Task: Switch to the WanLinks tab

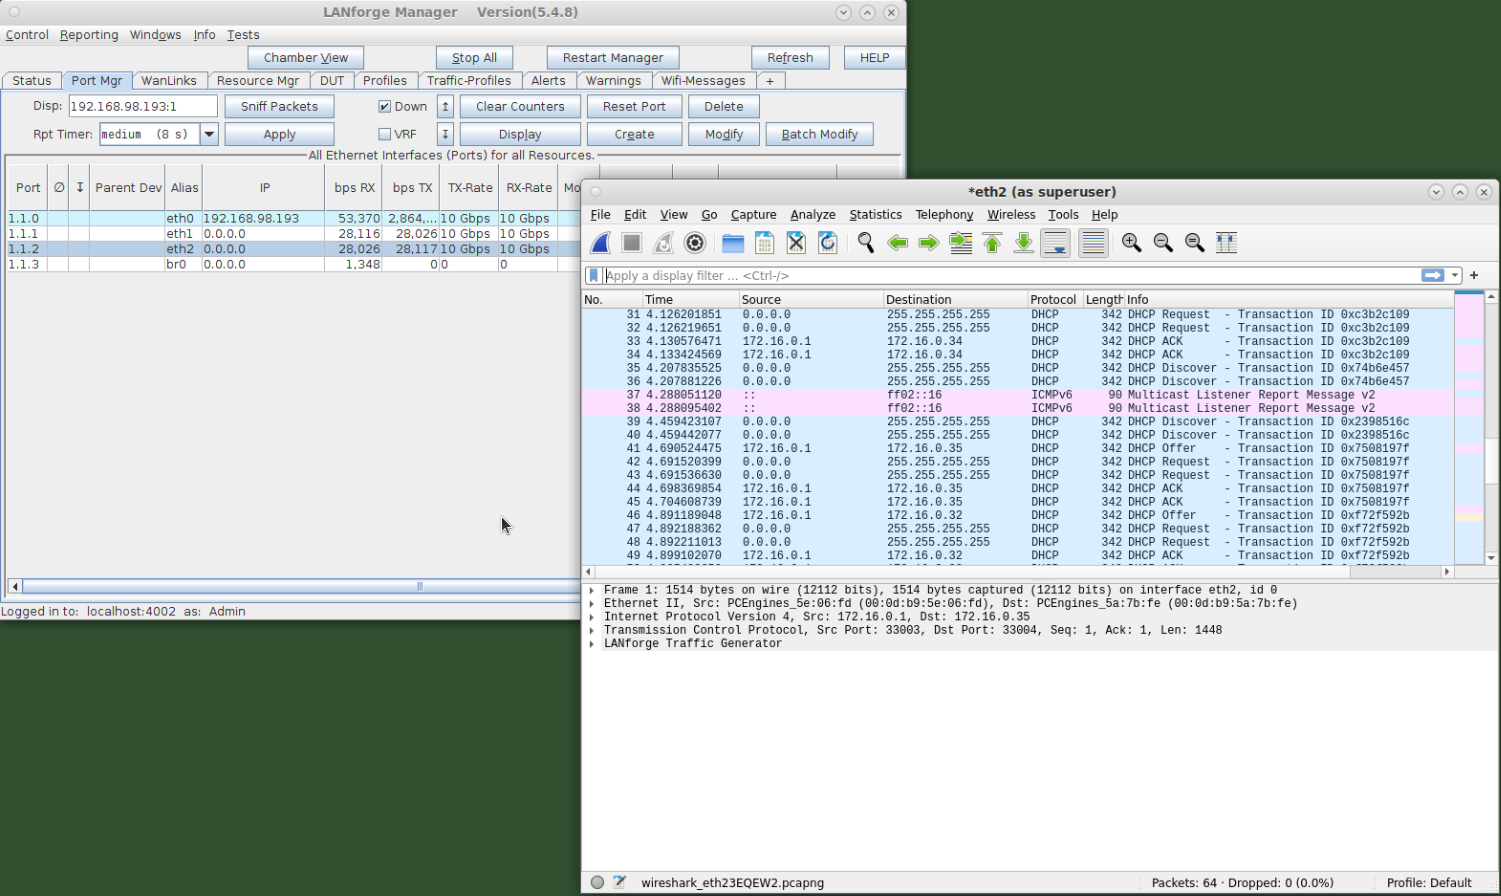Action: tap(169, 80)
